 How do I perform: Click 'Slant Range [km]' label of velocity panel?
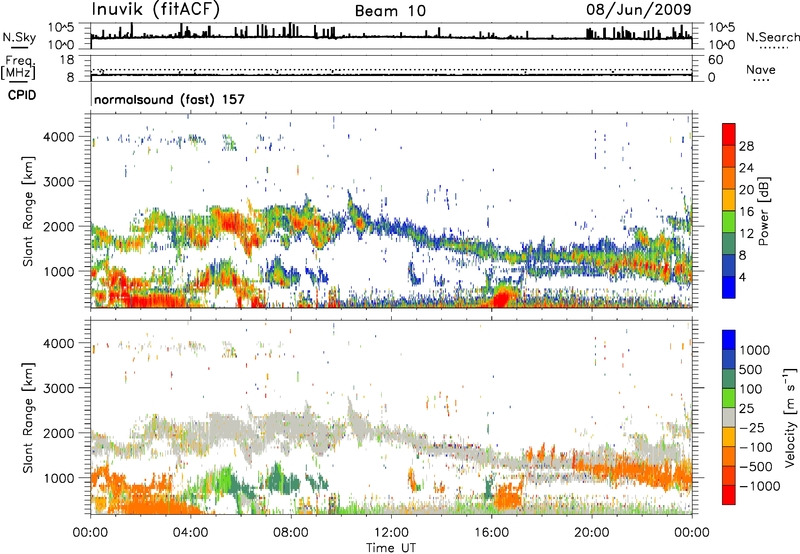[x=28, y=418]
